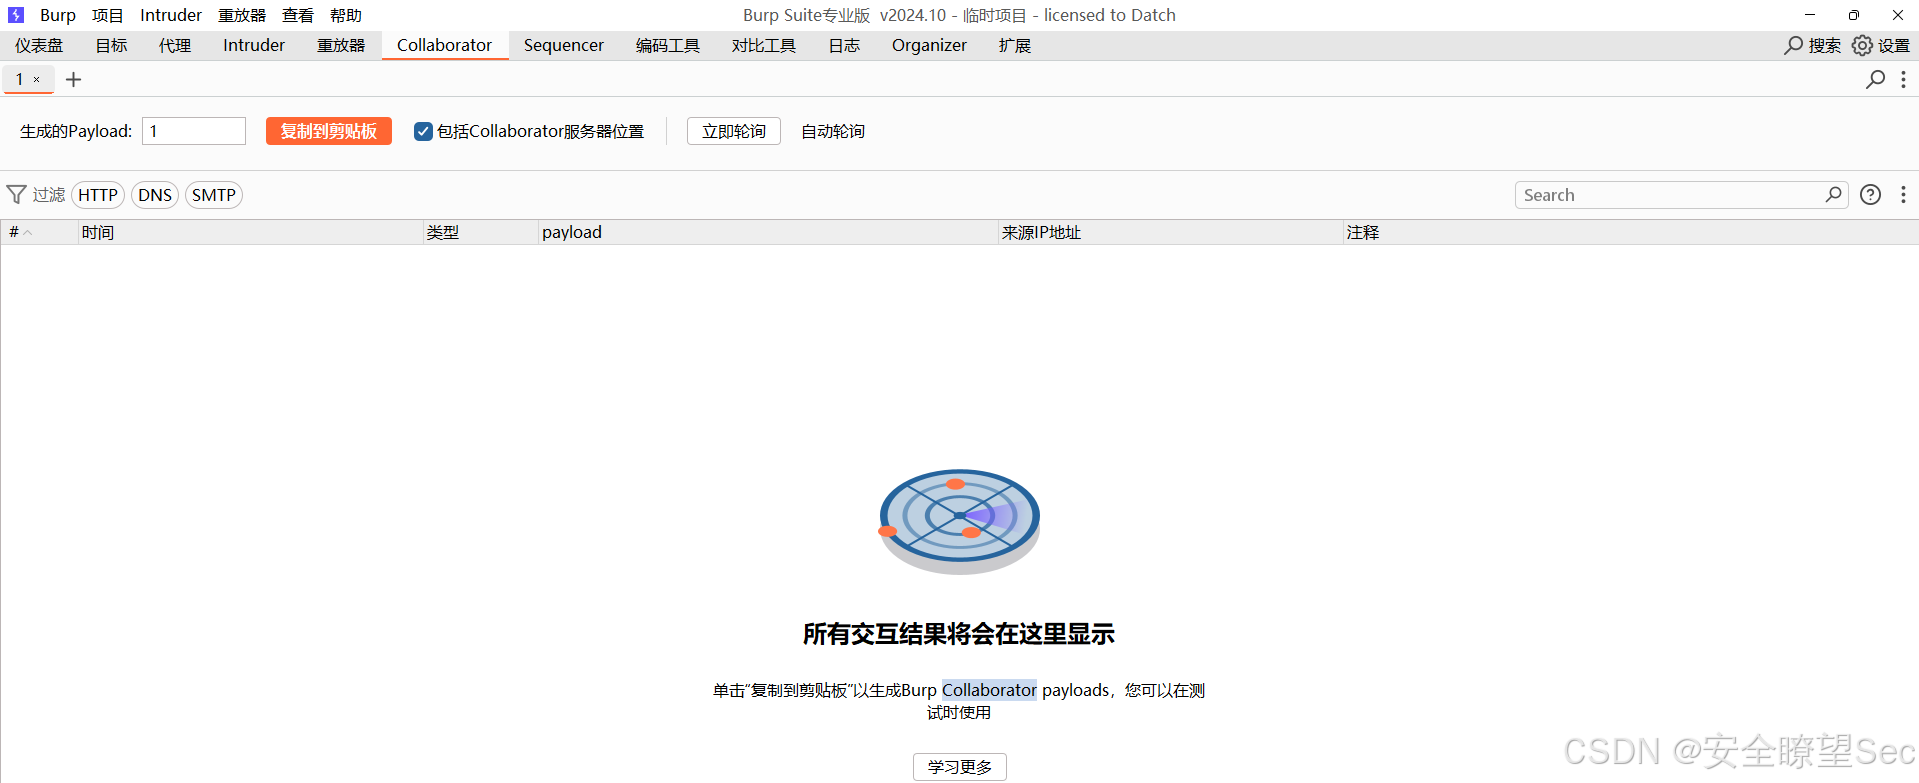
Task: Switch to the 代理 tab
Action: tap(175, 45)
